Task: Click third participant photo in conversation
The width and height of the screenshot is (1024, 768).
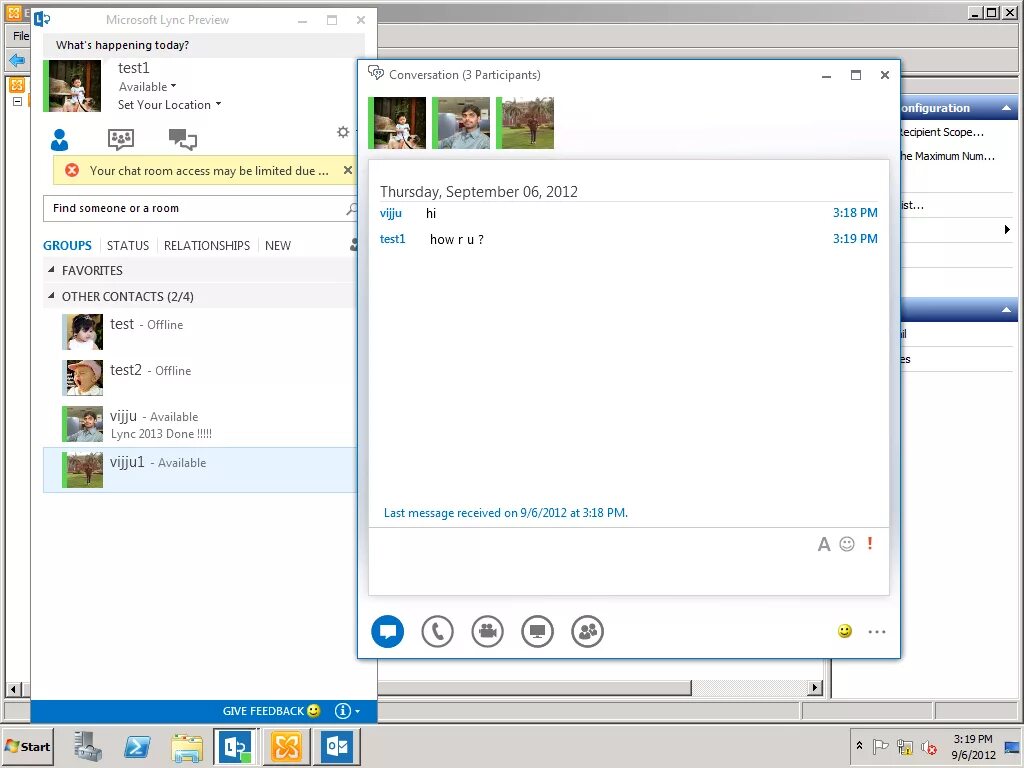Action: pos(525,123)
